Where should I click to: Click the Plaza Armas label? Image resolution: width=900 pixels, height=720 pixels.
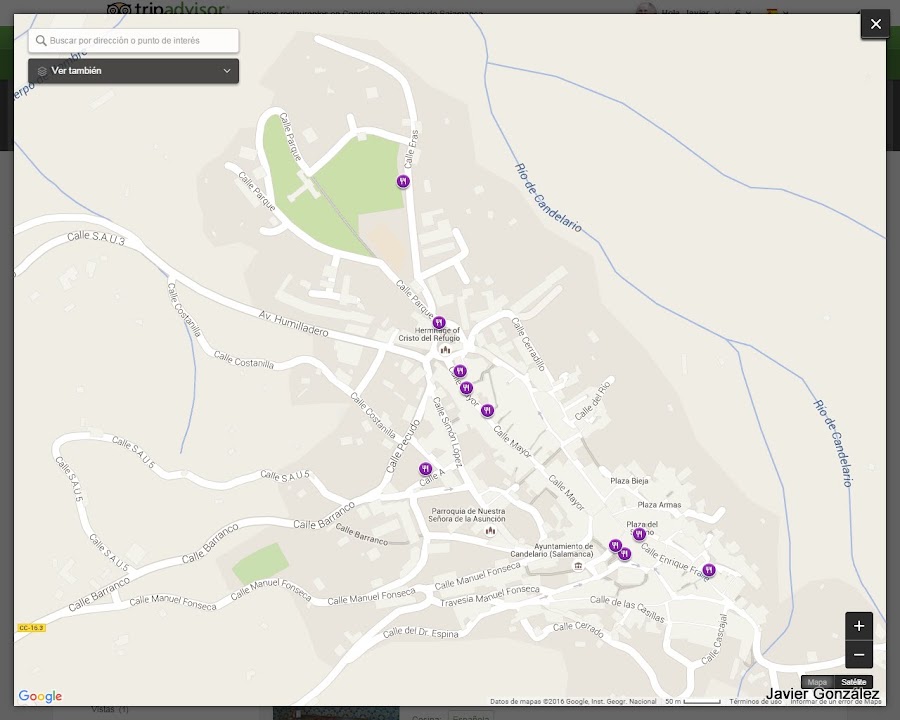pos(659,505)
